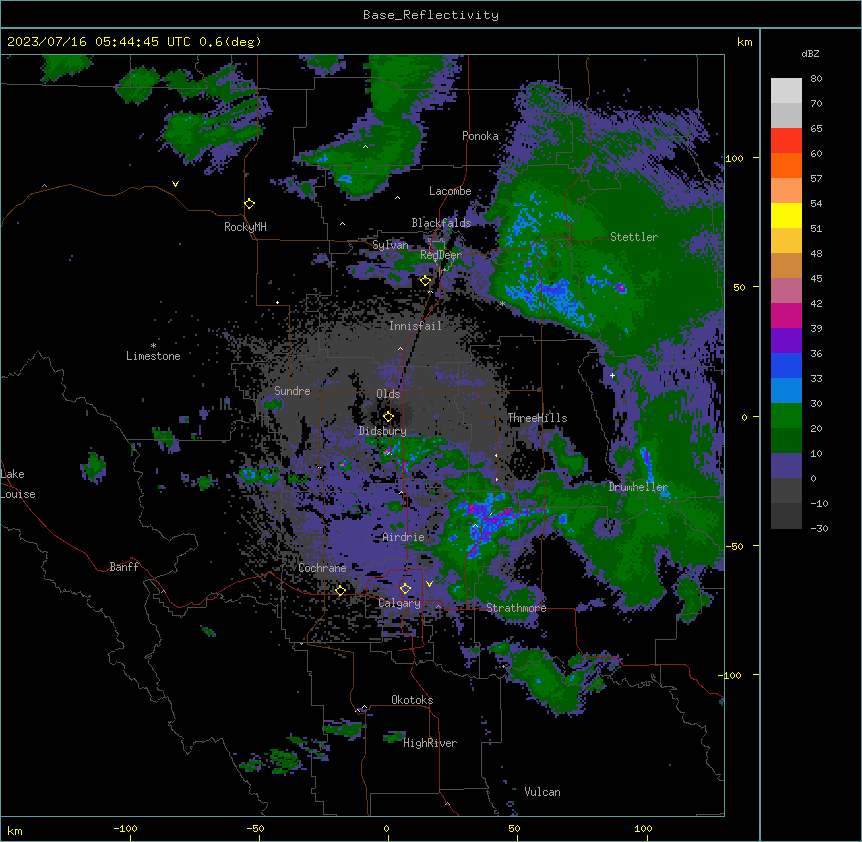Click the Cochrane town label
The height and width of the screenshot is (842, 862).
(322, 568)
